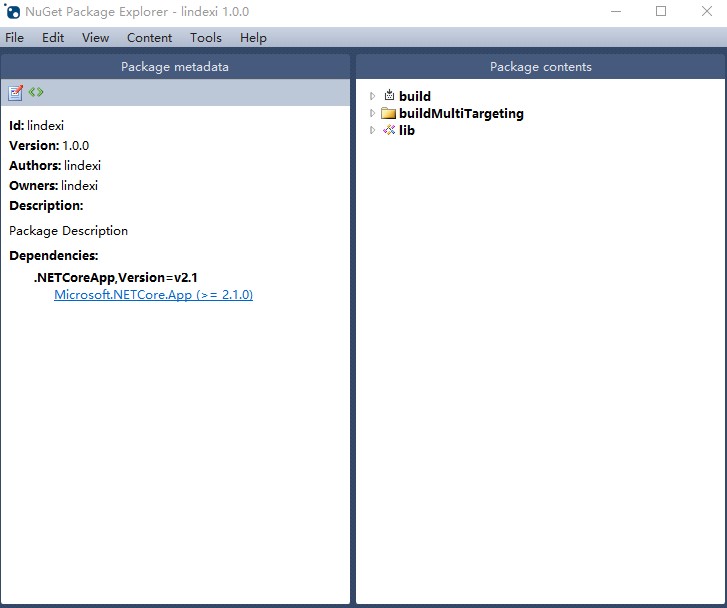Select the build tree item
The image size is (727, 608).
tap(415, 96)
